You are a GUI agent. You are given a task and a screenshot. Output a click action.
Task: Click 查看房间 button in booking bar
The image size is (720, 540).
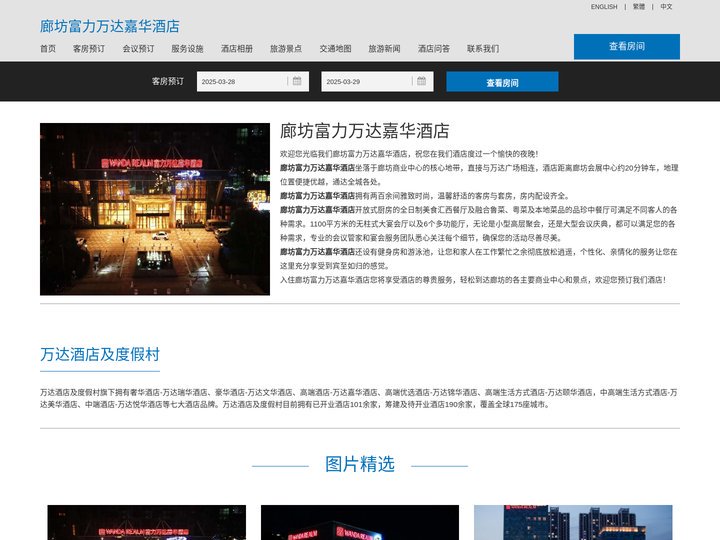tap(502, 82)
